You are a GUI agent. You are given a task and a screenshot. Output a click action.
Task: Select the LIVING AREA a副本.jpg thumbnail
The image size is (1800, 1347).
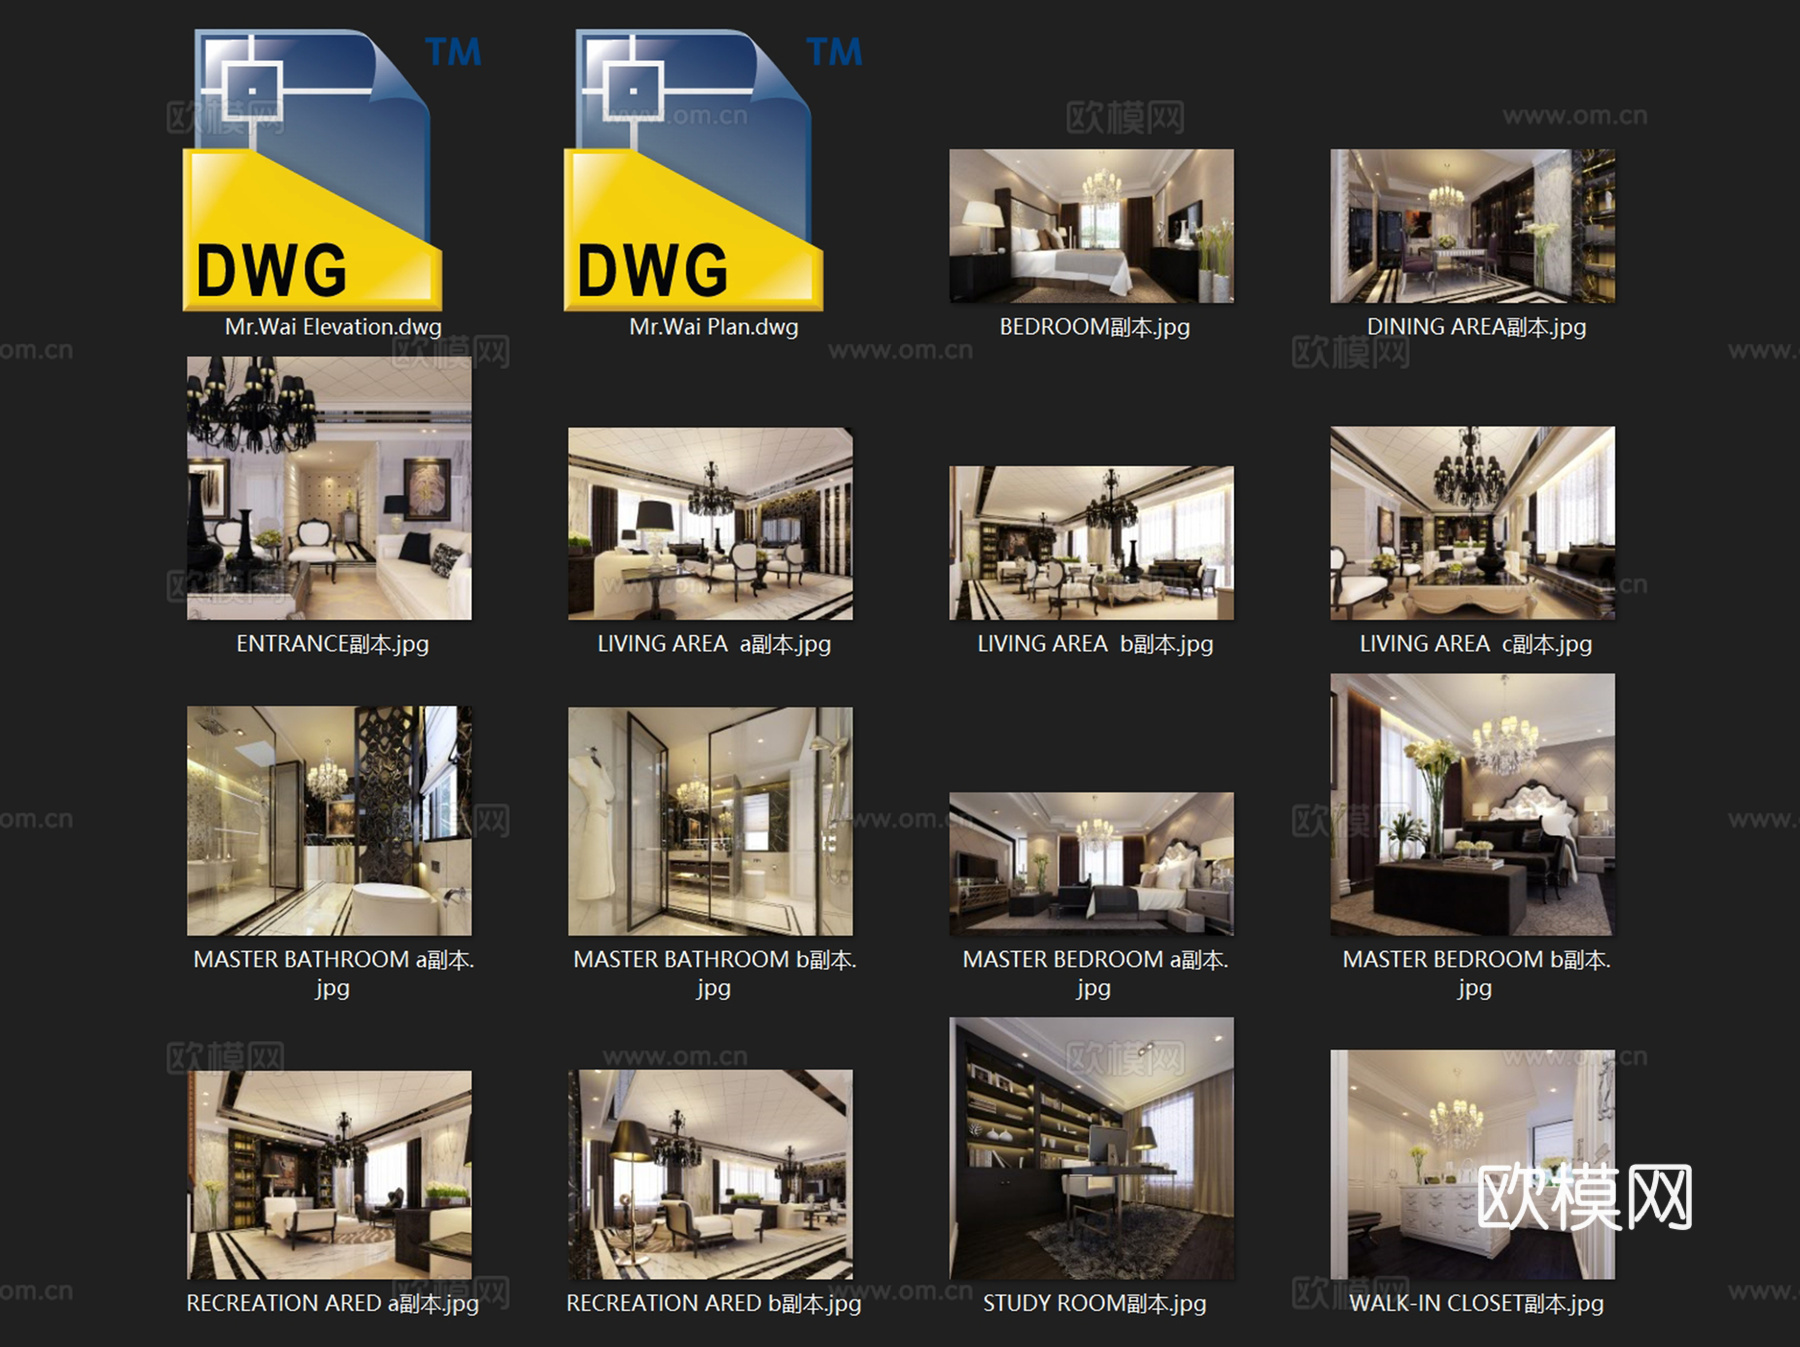pos(710,524)
